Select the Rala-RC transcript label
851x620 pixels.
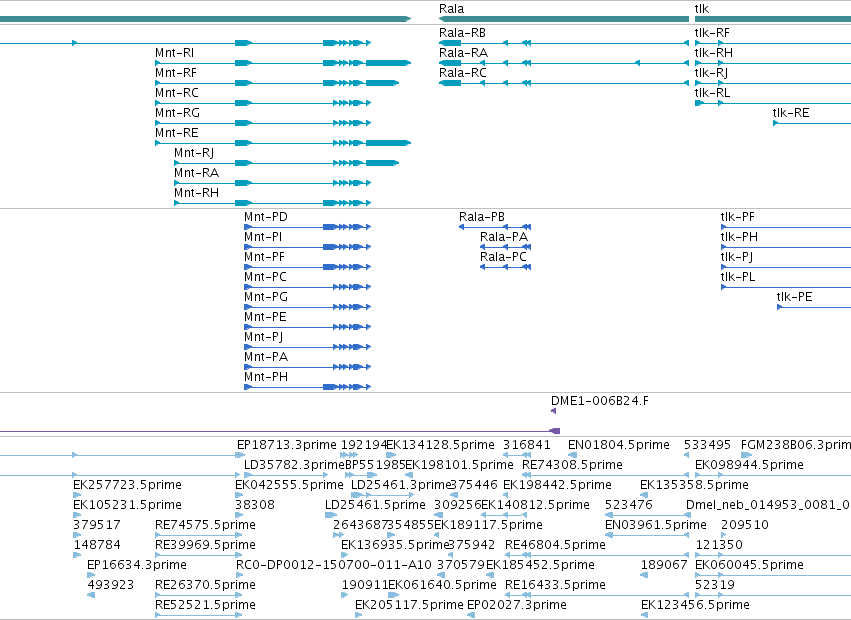click(463, 73)
